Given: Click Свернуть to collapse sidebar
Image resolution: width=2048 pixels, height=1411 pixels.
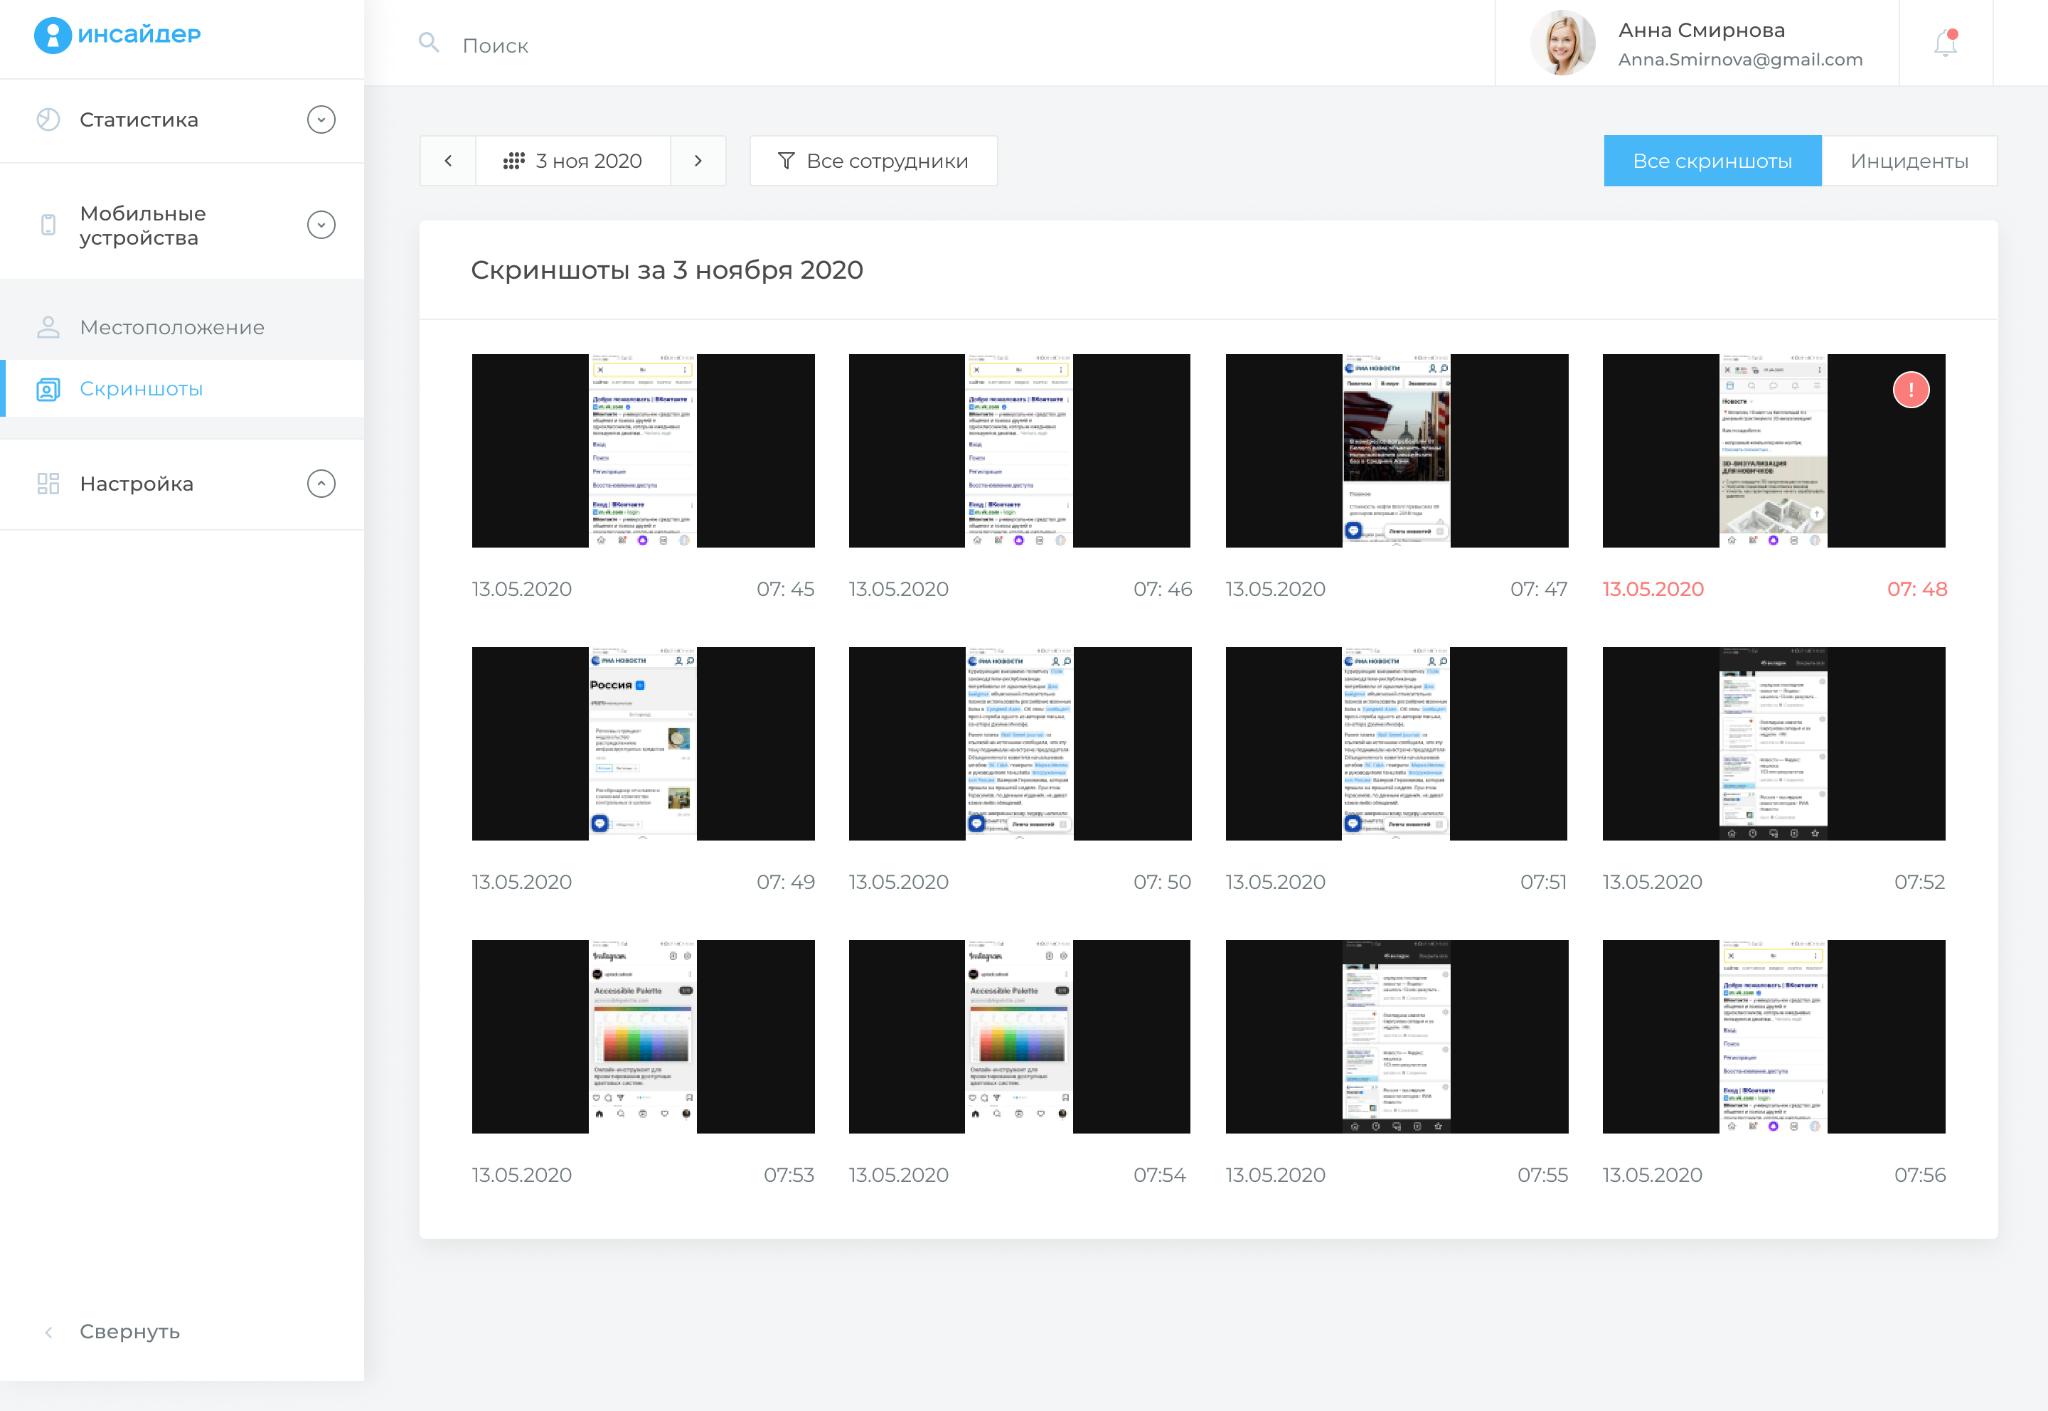Looking at the screenshot, I should pos(129,1332).
